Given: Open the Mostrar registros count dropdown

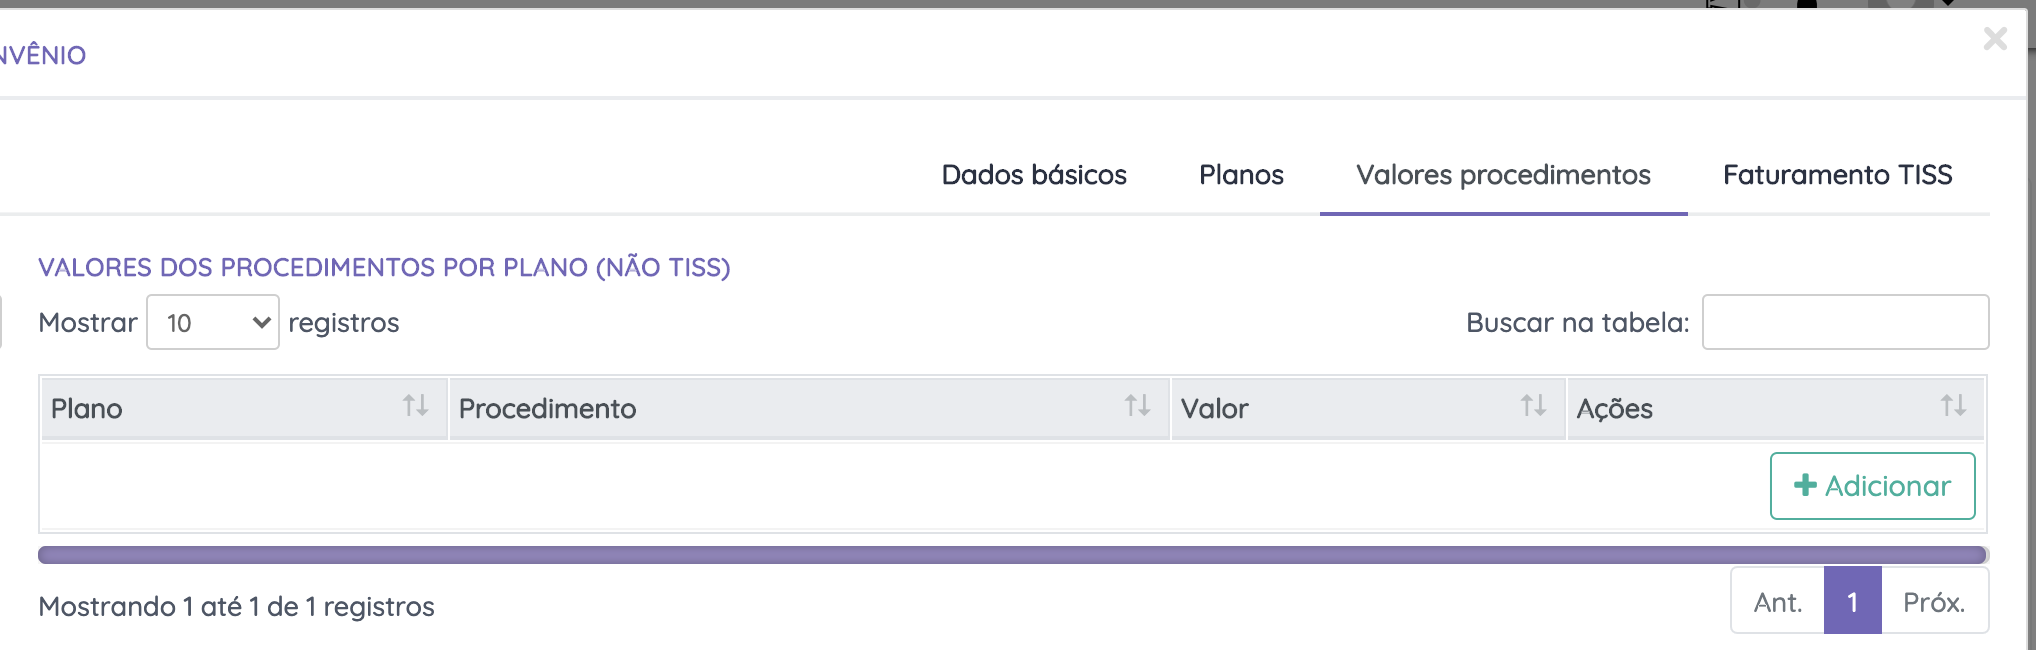Looking at the screenshot, I should click(x=213, y=322).
